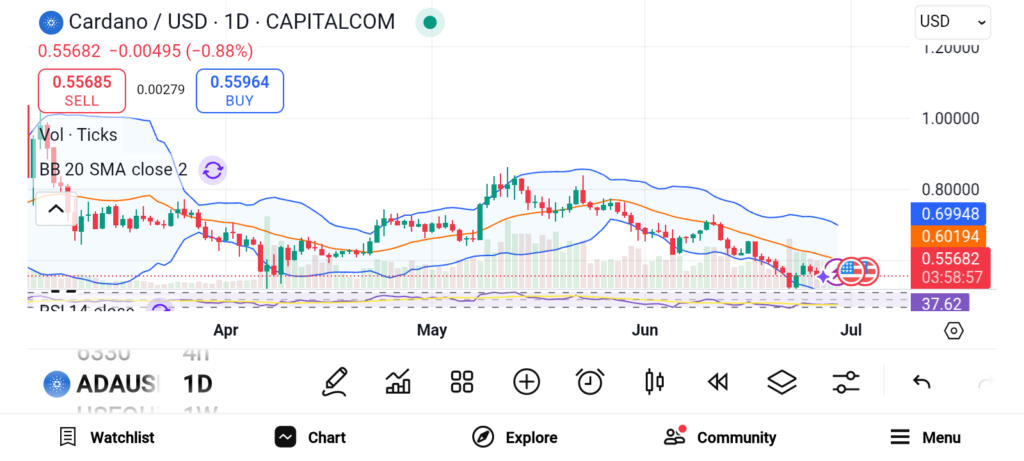Image resolution: width=1024 pixels, height=461 pixels.
Task: Open the Menu tab
Action: (x=925, y=437)
